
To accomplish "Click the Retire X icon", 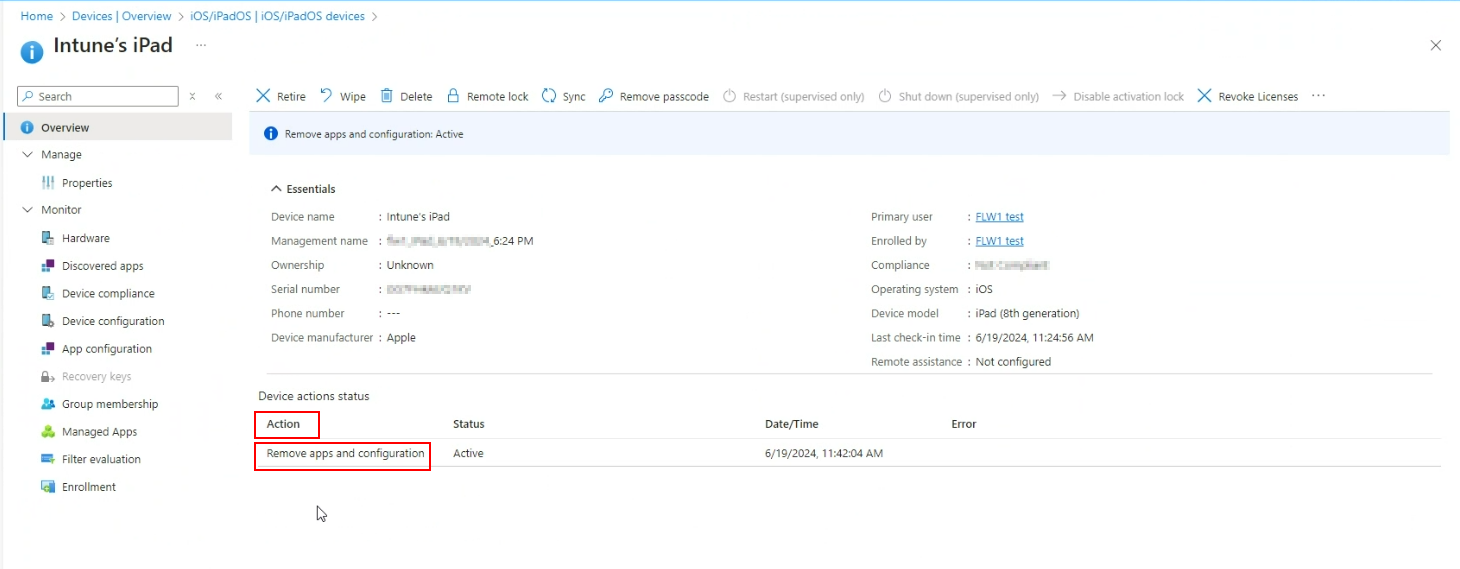I will [263, 96].
